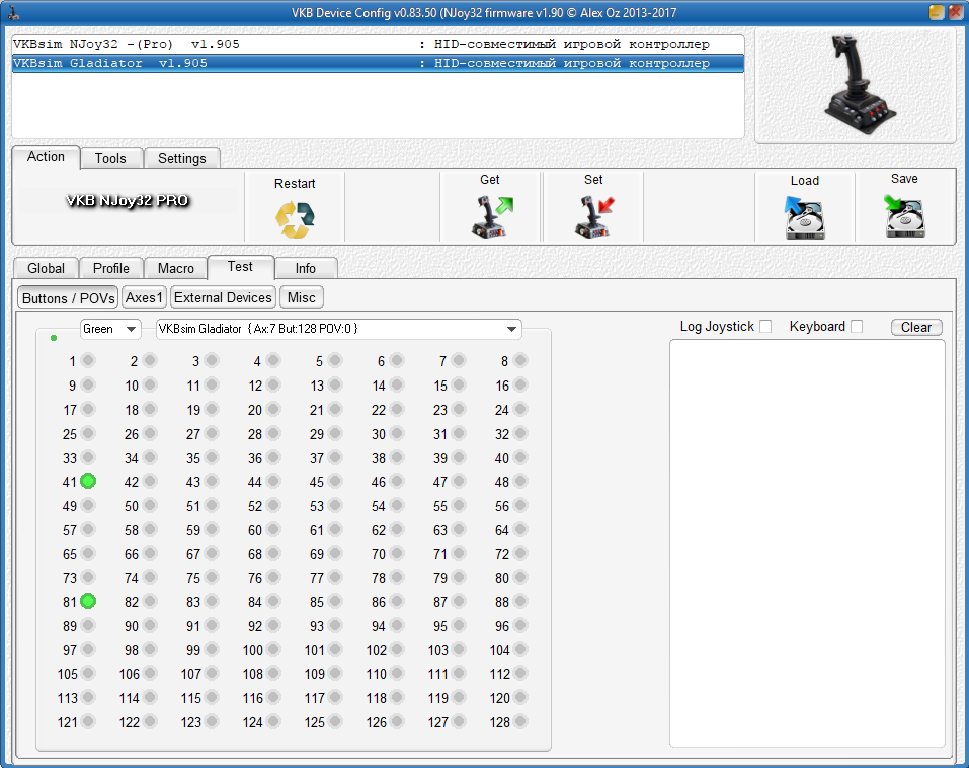Click the Get joystick icon
Screen dimensions: 969x768
coord(492,217)
